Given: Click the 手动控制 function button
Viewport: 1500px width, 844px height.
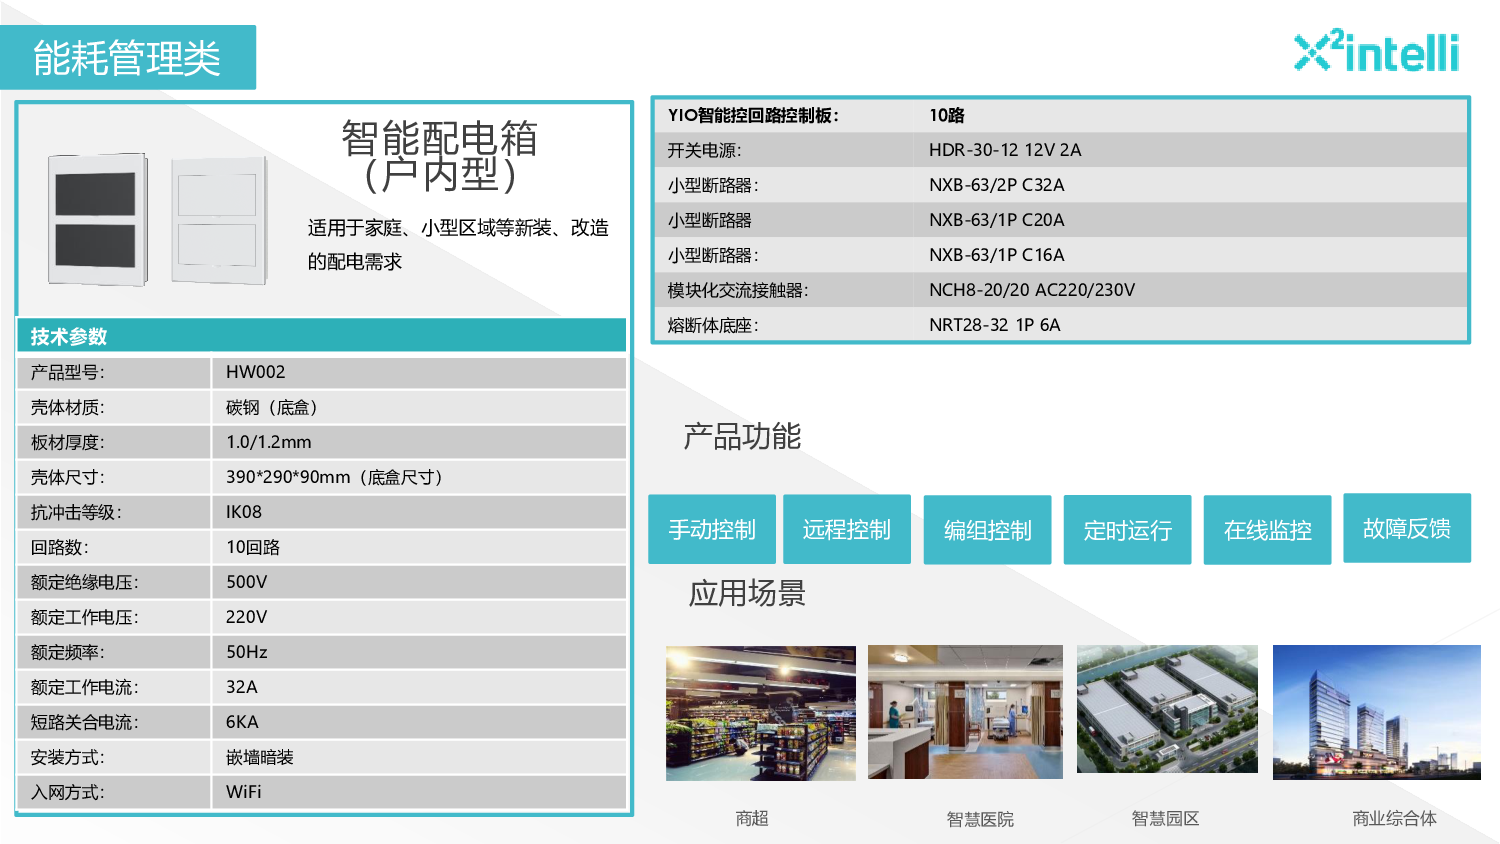Looking at the screenshot, I should coord(712,529).
